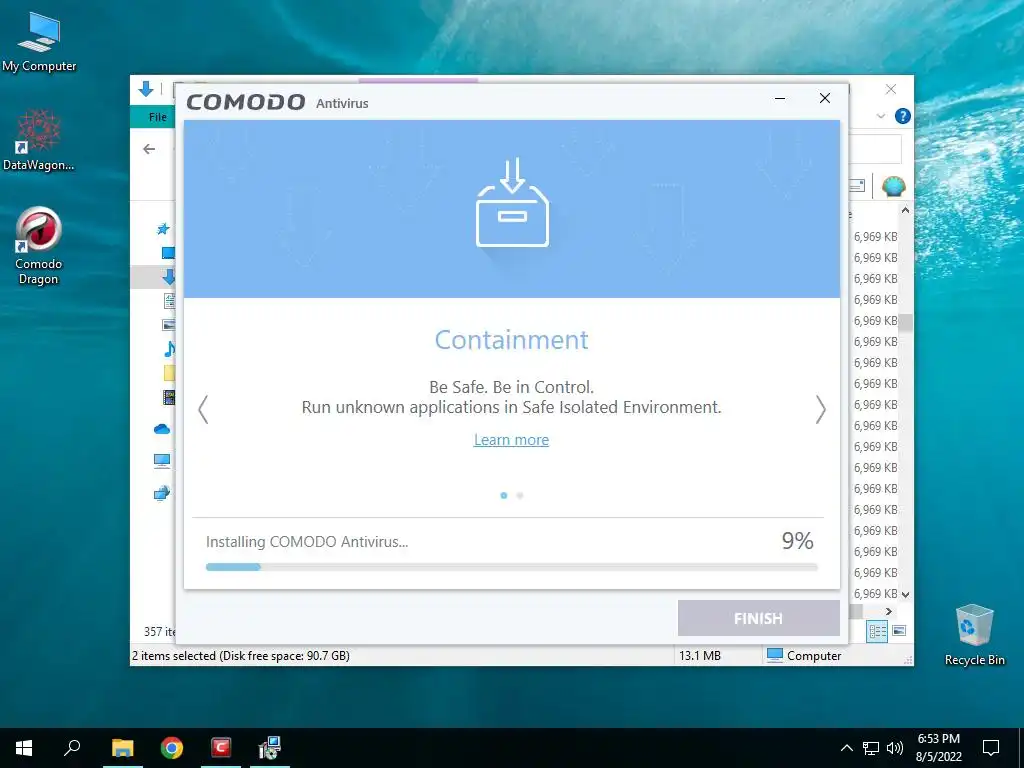Open the Learn more link
Viewport: 1024px width, 768px height.
click(x=511, y=440)
